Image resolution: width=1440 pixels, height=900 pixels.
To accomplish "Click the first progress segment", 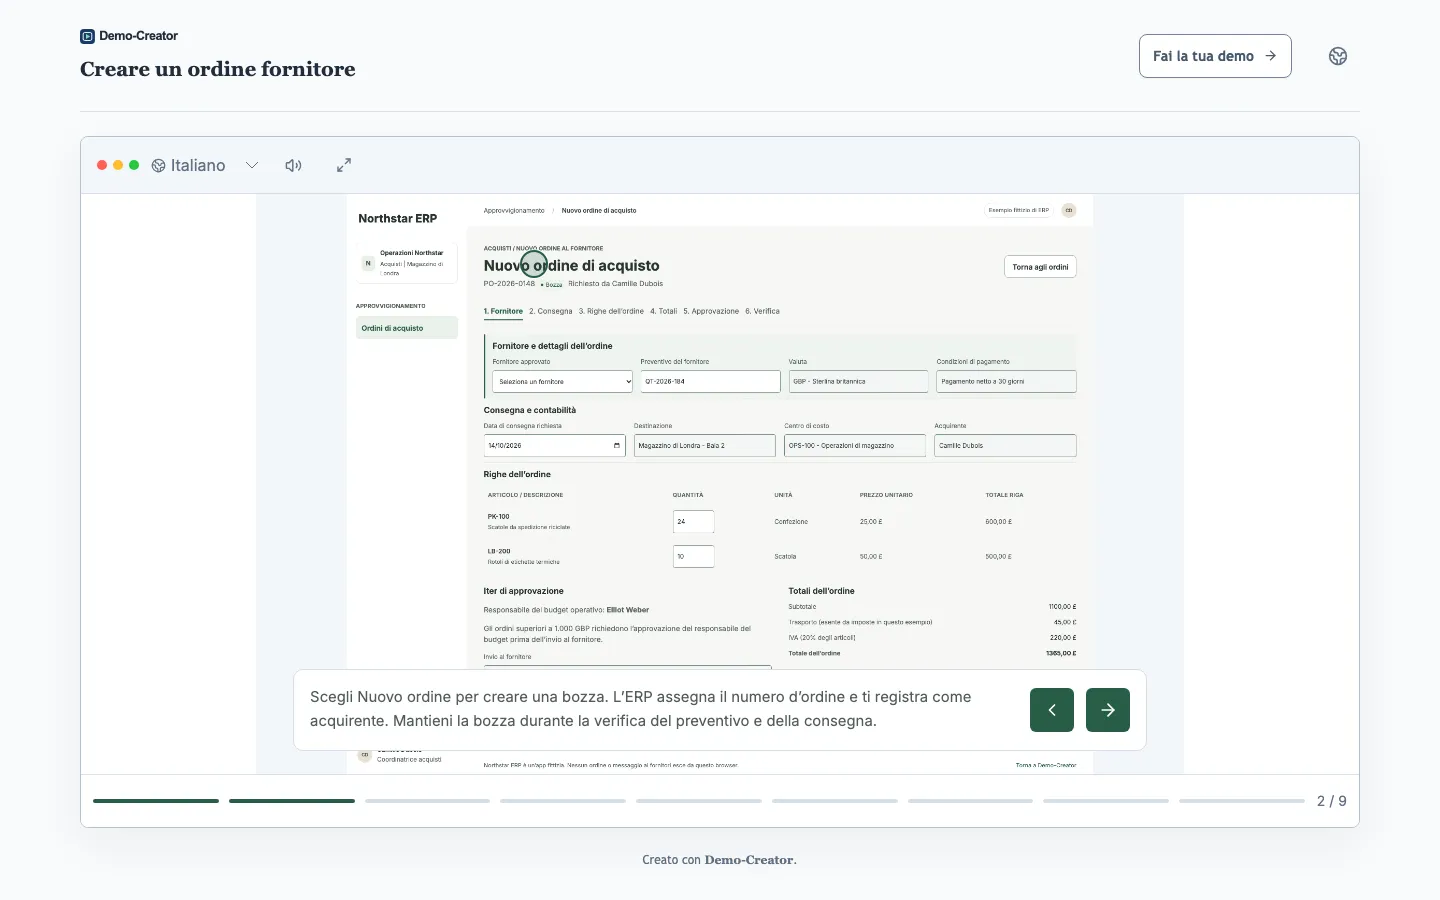I will (x=156, y=801).
